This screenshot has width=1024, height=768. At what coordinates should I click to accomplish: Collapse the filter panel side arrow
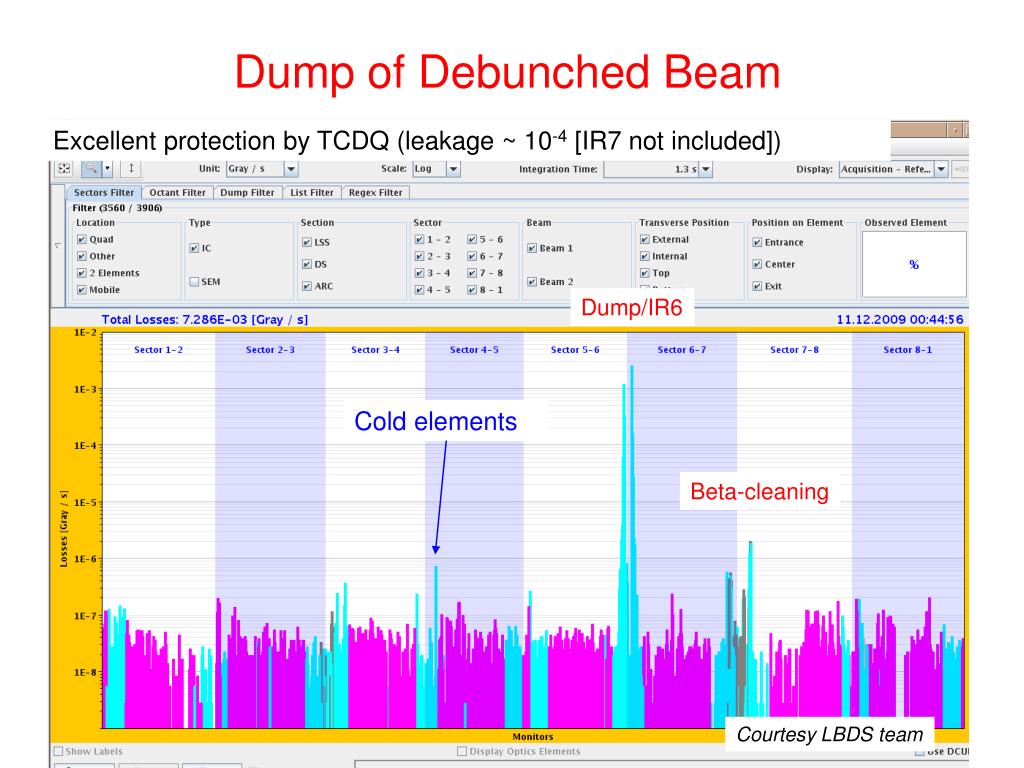tap(57, 246)
